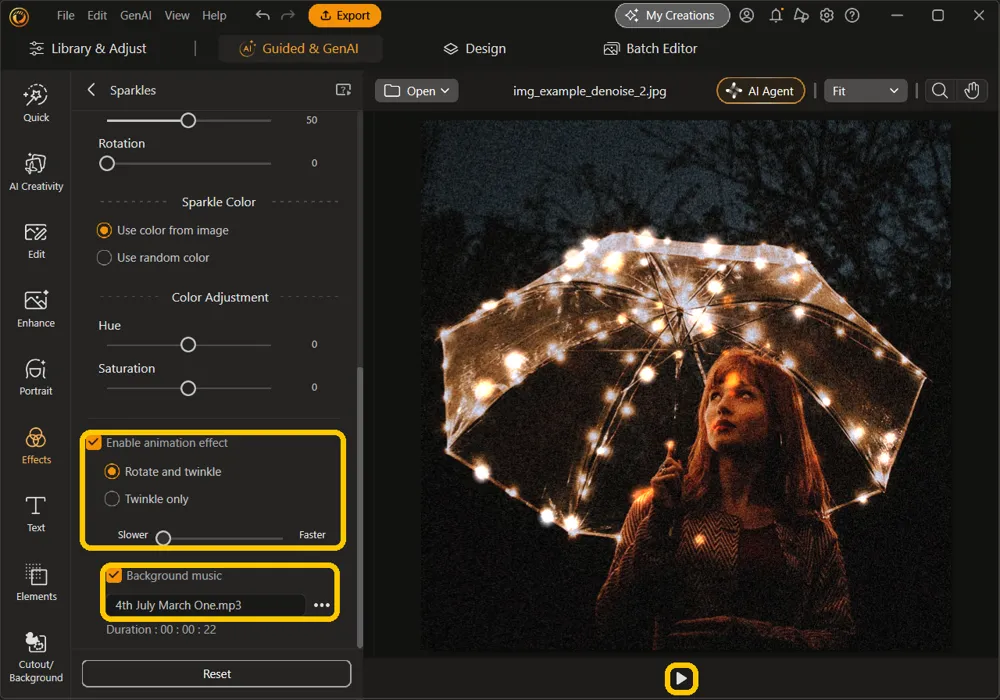Switch to the Design tab

coord(475,48)
